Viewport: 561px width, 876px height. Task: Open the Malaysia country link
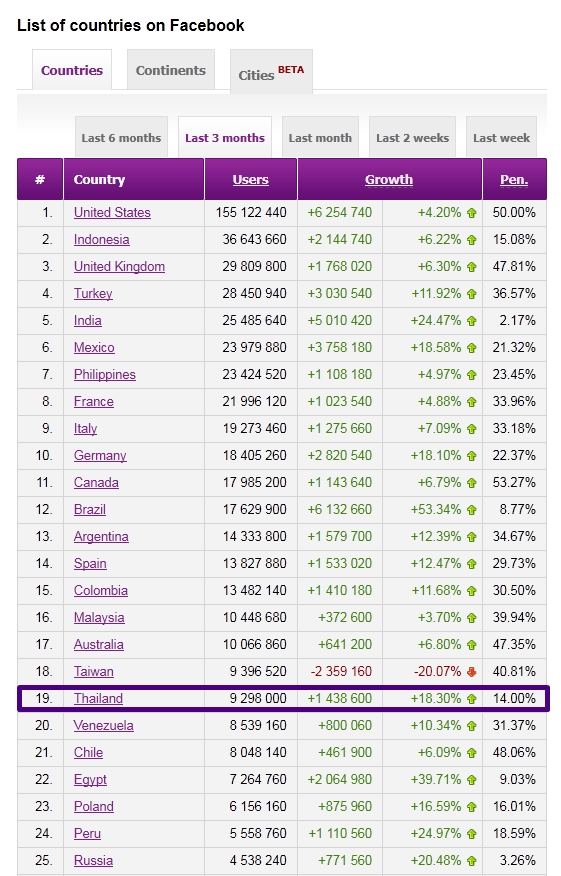(99, 617)
